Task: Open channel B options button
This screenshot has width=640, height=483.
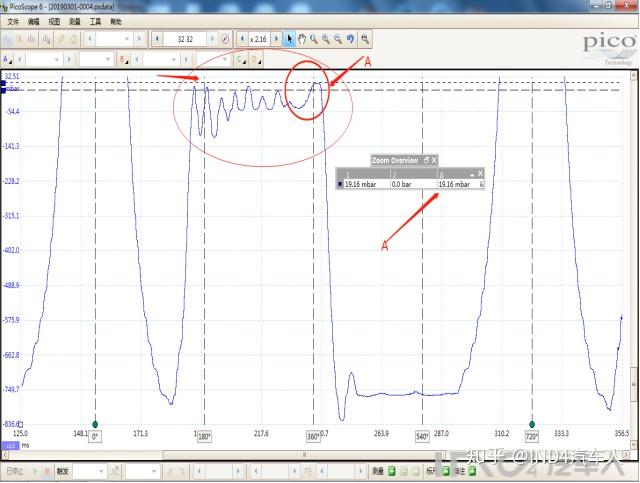Action: click(123, 60)
